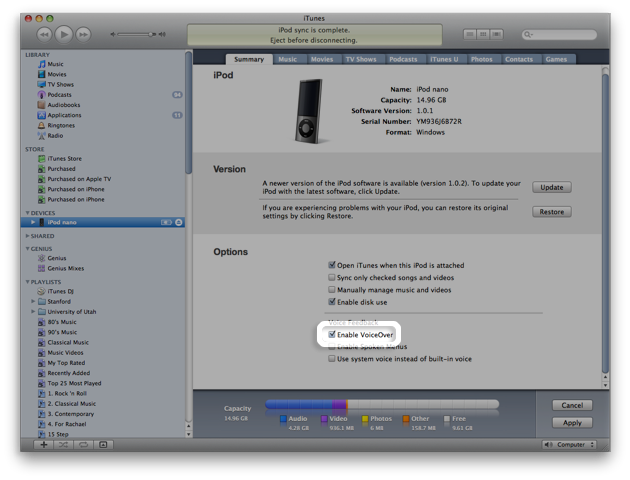
Task: Collapse the PLAYLISTS section
Action: tap(27, 282)
